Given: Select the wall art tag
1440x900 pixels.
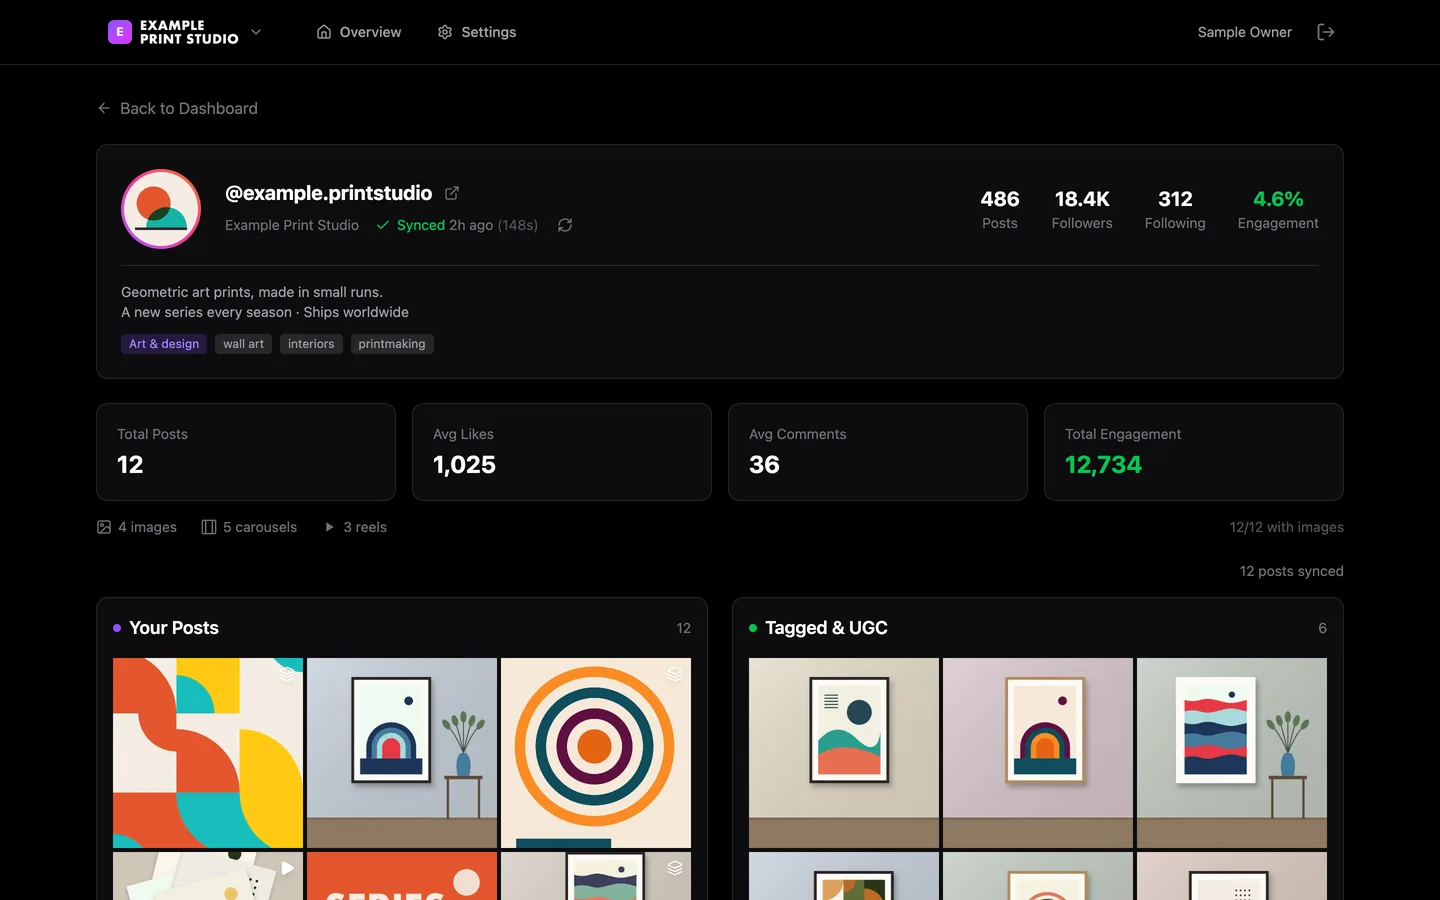Looking at the screenshot, I should tap(243, 344).
